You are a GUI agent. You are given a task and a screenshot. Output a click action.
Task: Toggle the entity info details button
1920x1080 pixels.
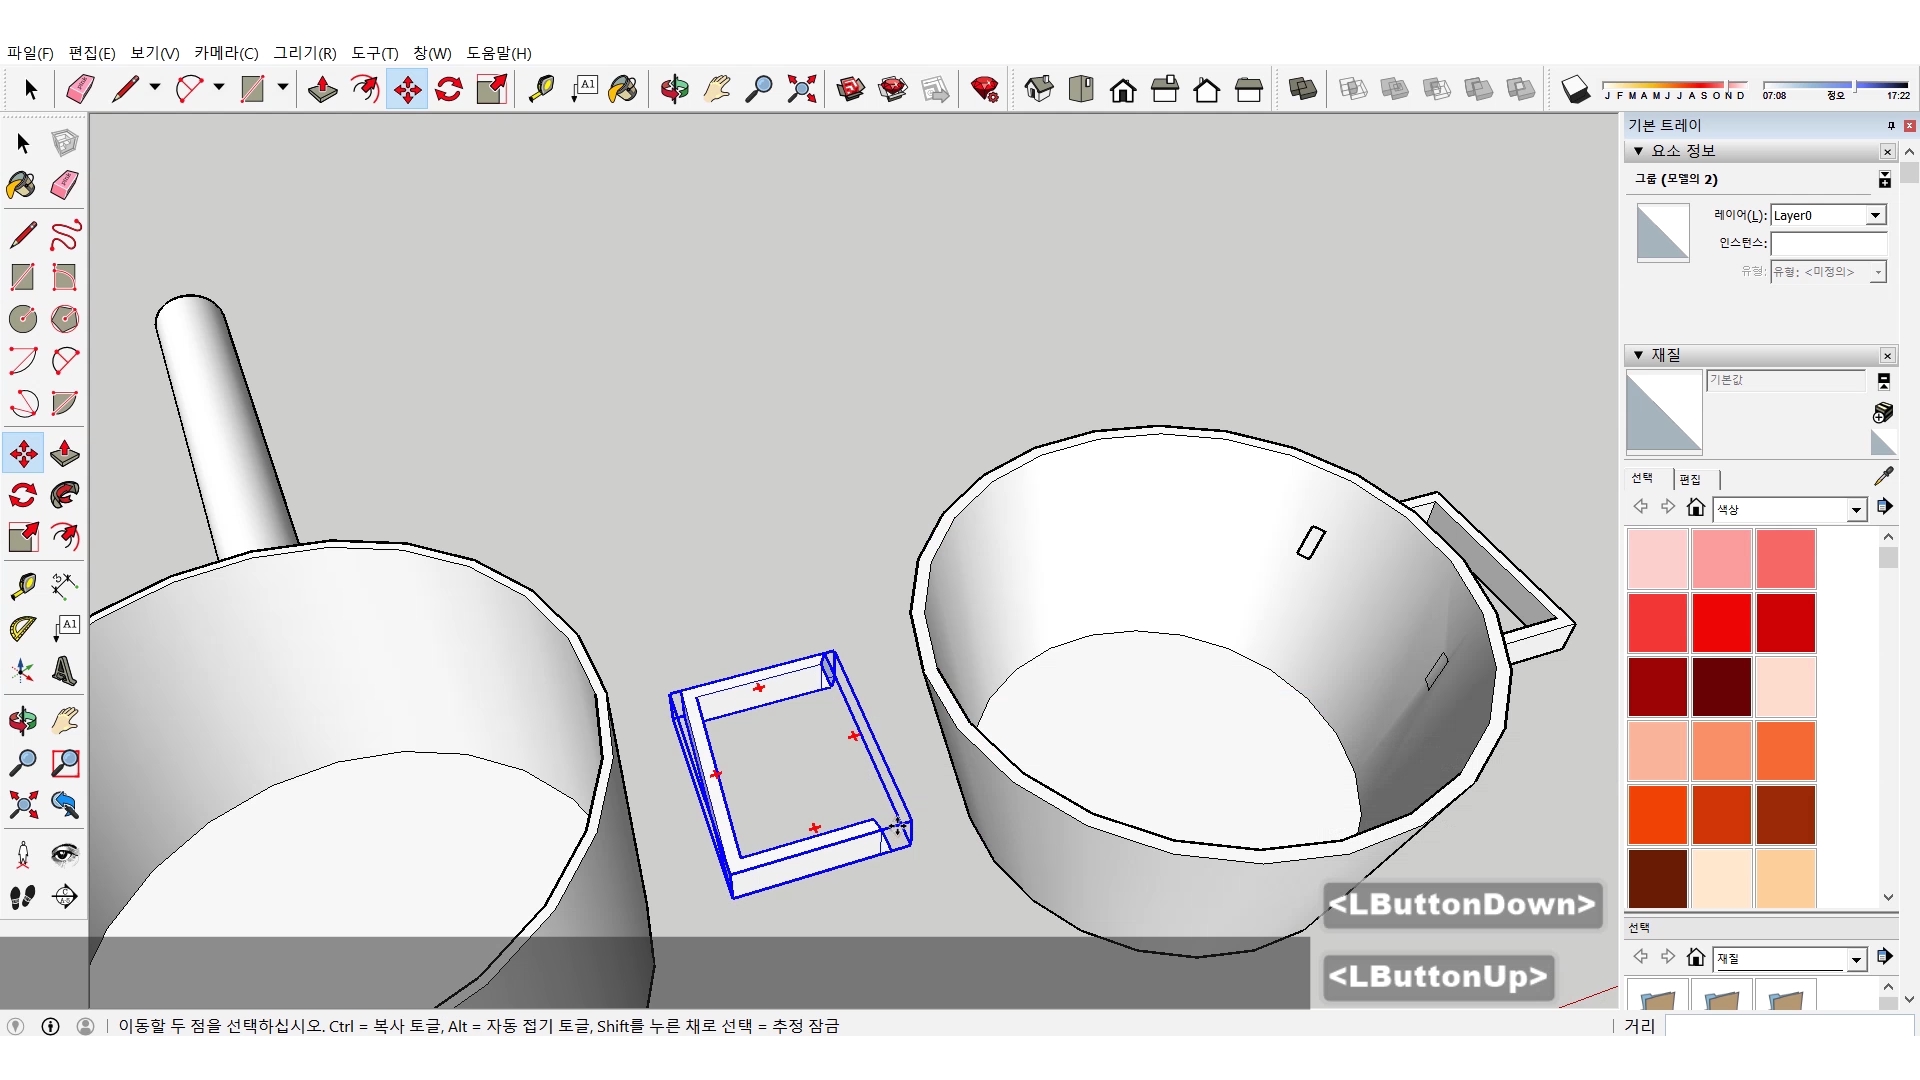click(x=1884, y=179)
